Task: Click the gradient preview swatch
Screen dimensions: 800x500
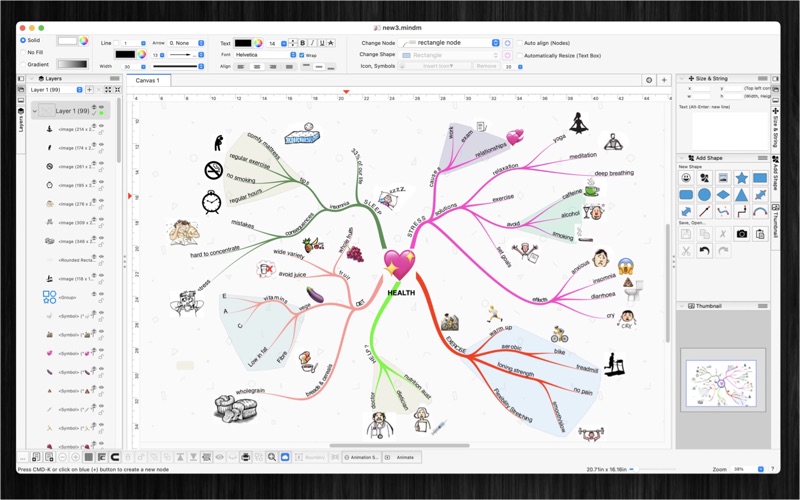Action: click(x=72, y=64)
